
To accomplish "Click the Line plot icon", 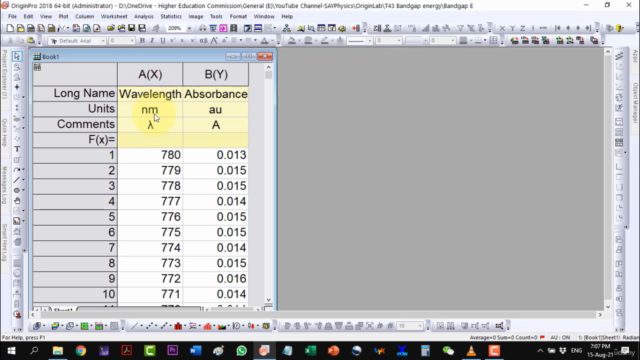I will tap(134, 326).
